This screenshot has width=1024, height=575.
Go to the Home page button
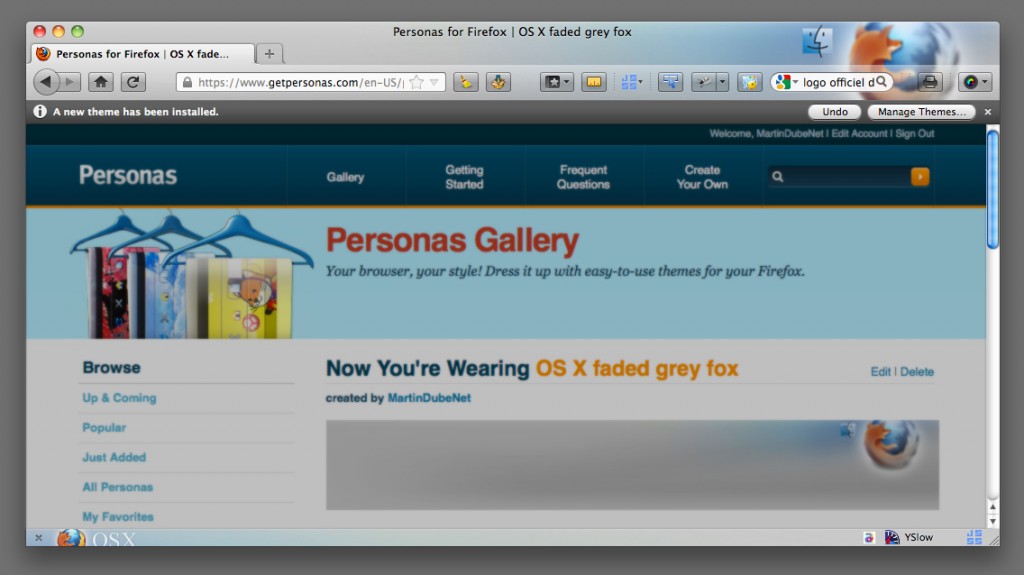[x=101, y=82]
